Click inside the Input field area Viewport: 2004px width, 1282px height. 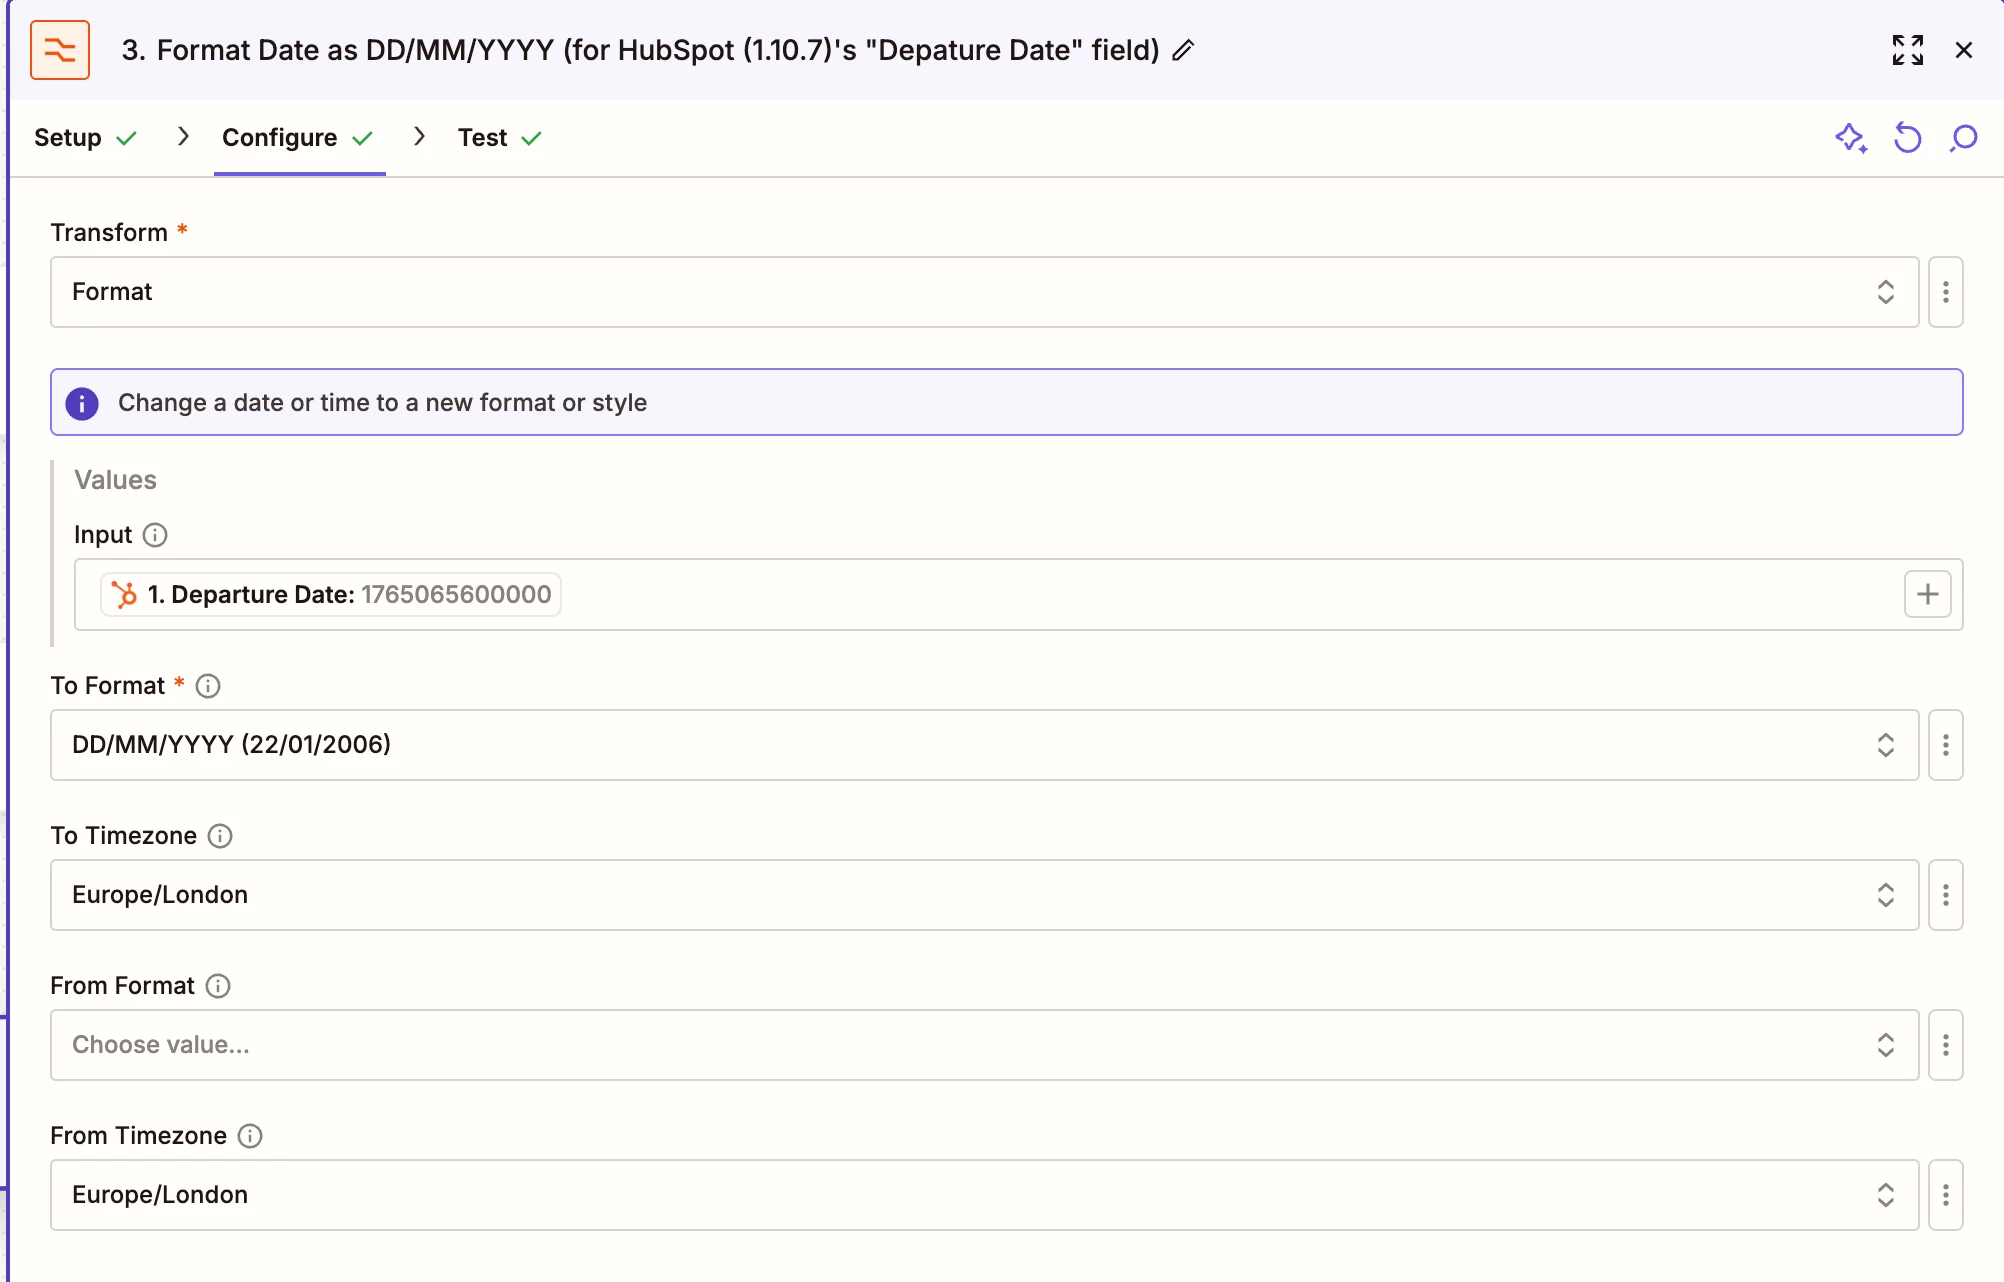pos(1018,595)
